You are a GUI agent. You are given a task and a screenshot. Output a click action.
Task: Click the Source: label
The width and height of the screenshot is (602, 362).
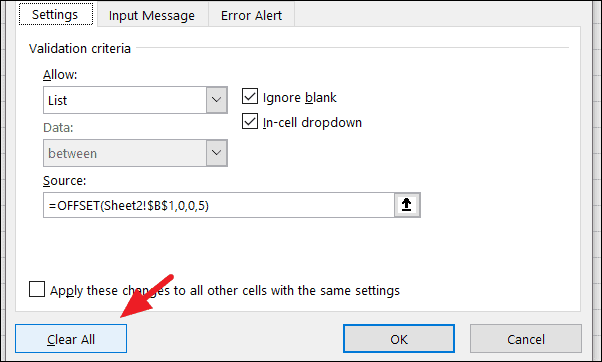(x=64, y=180)
